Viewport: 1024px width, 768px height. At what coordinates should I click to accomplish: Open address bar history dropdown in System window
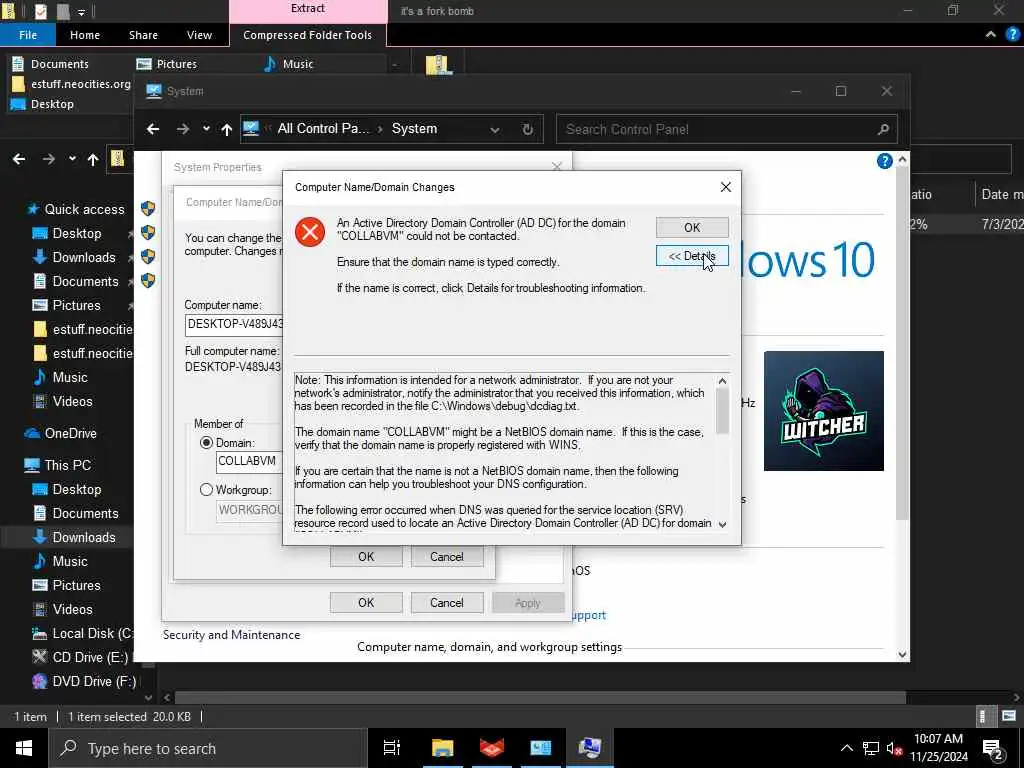pos(495,129)
